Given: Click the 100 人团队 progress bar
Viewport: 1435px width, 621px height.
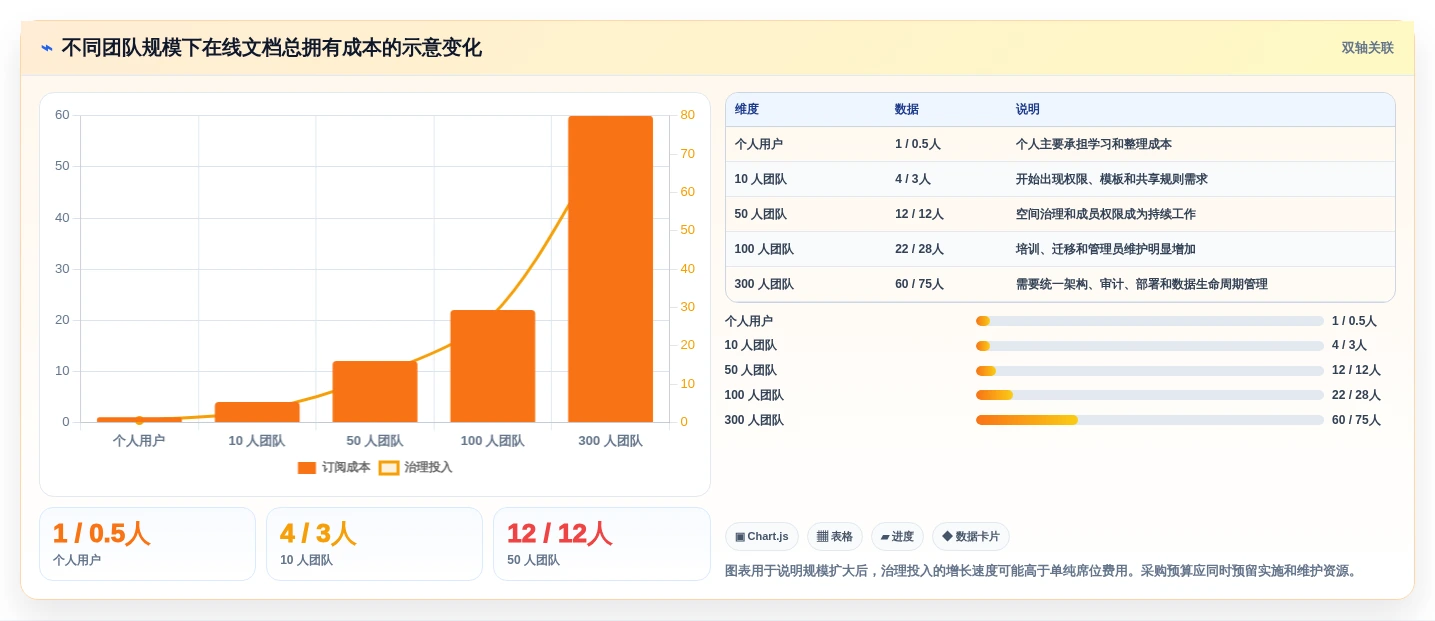Looking at the screenshot, I should pos(1150,395).
